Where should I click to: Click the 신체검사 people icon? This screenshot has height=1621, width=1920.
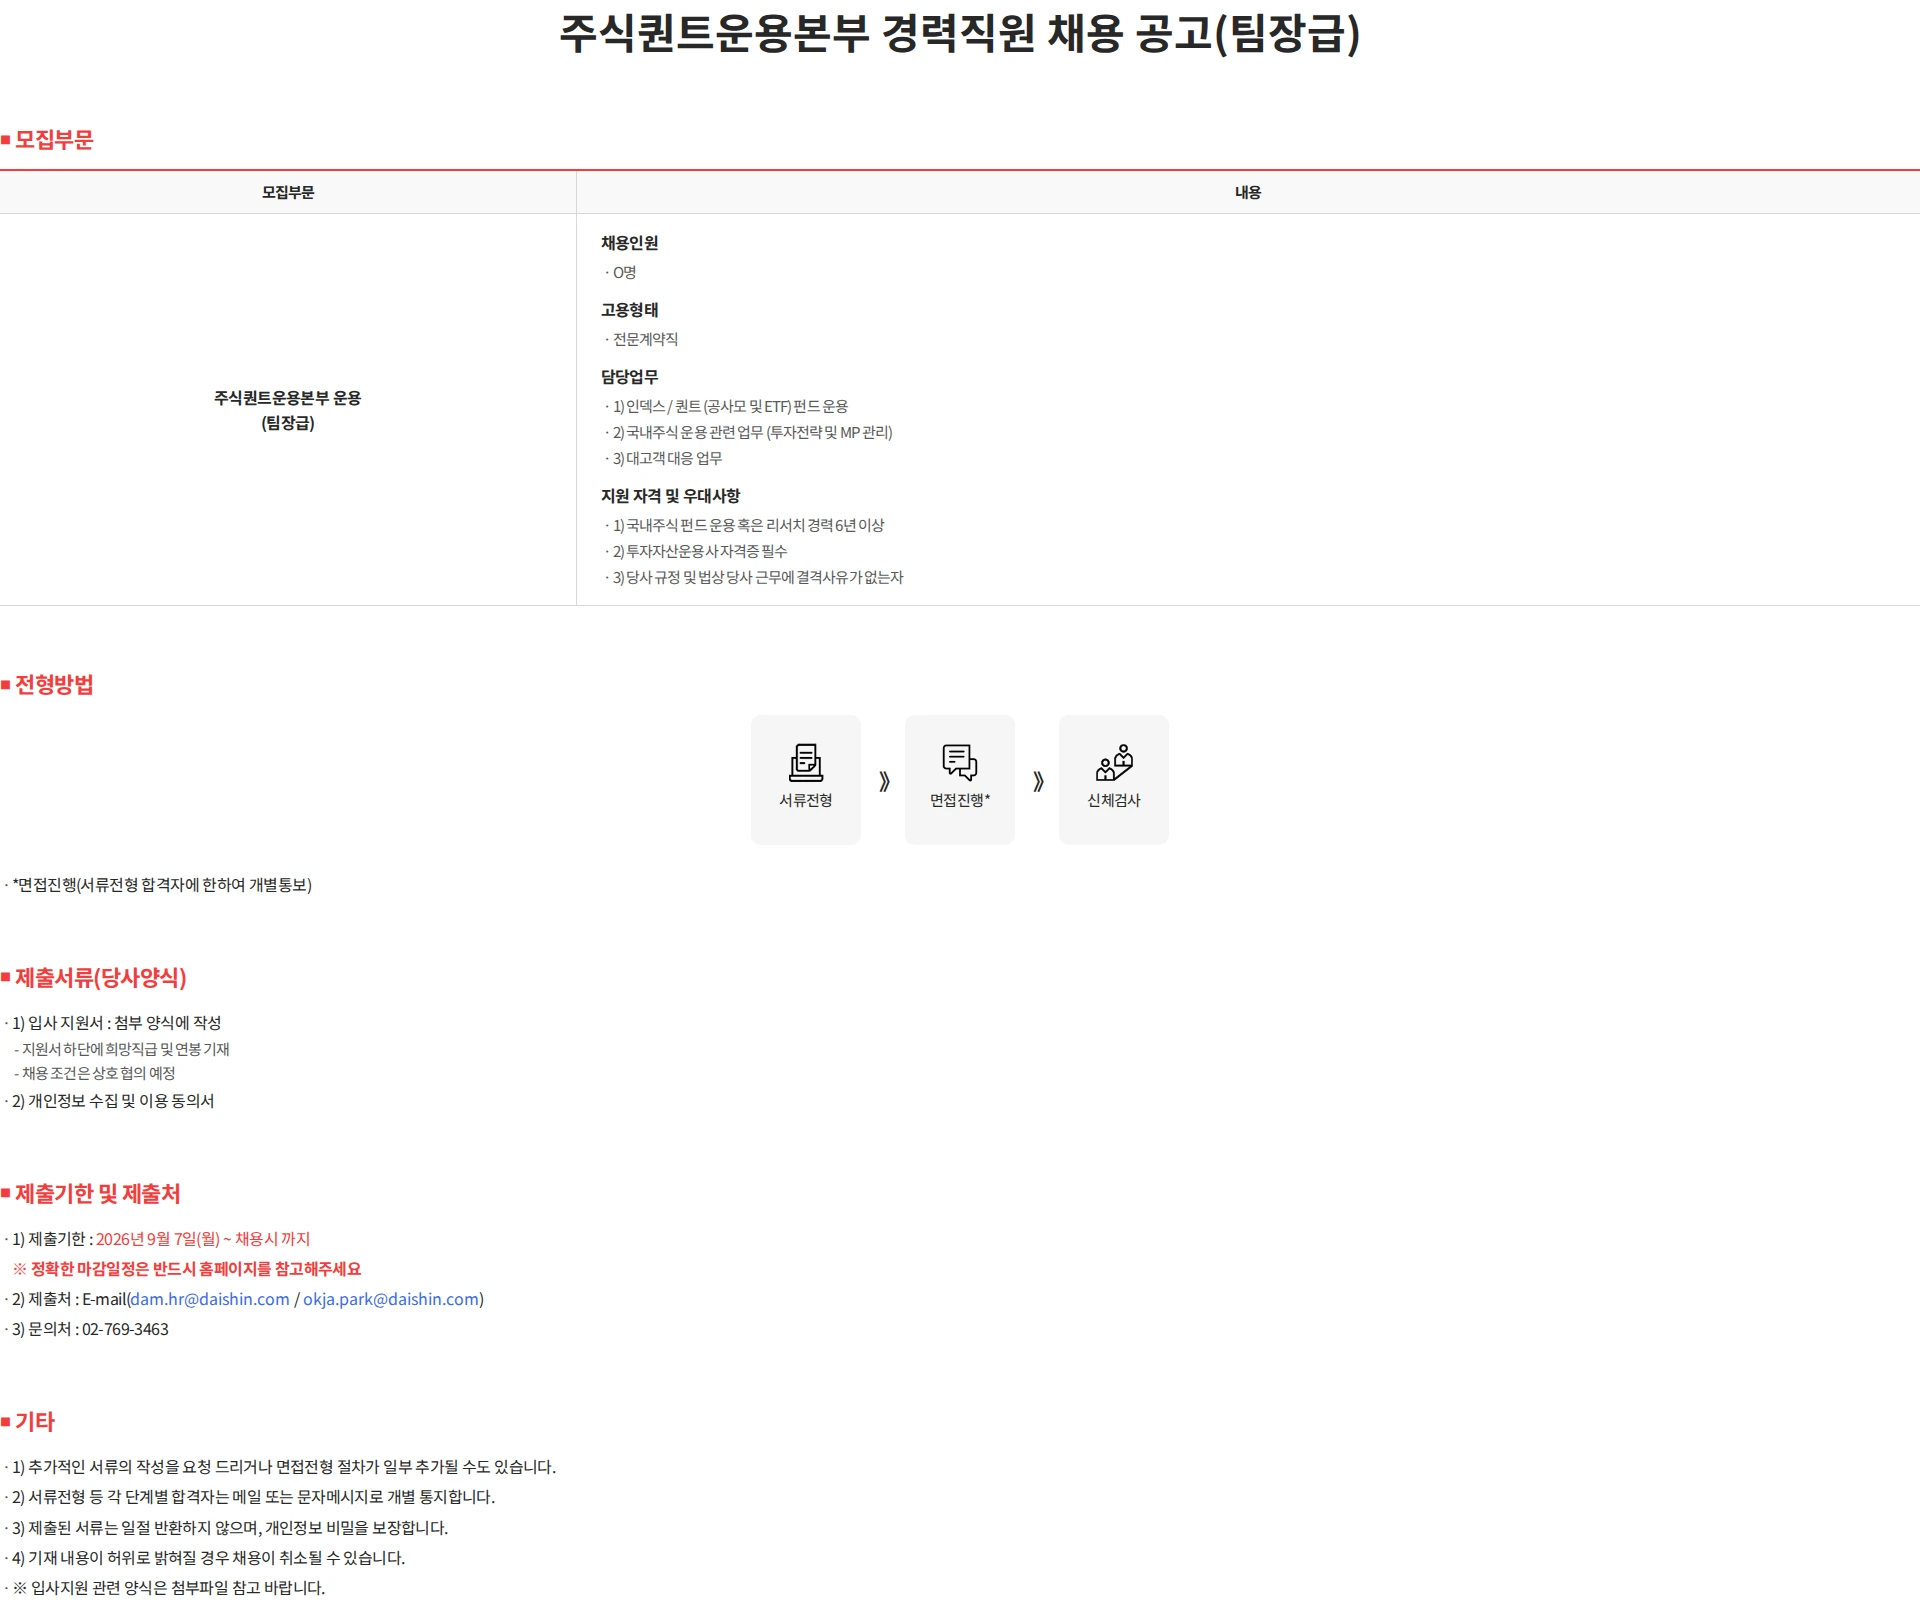point(1114,763)
